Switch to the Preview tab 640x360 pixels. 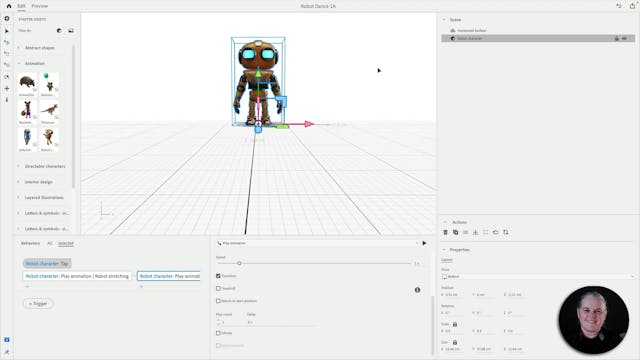pos(40,6)
